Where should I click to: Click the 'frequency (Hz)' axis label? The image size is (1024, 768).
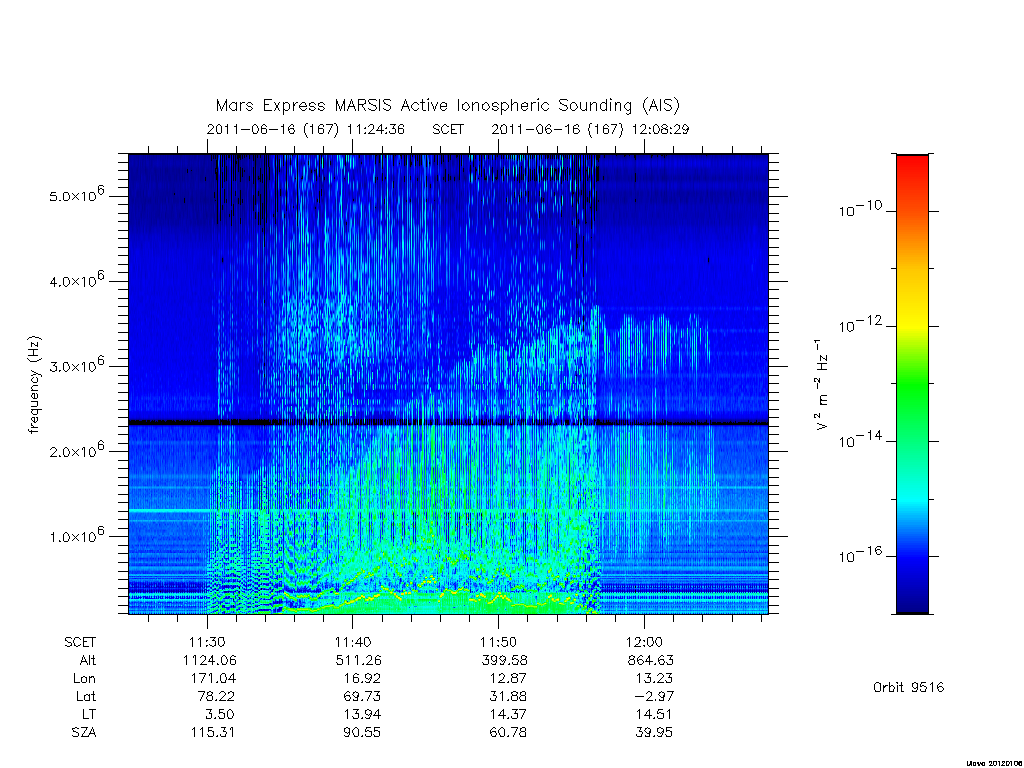34,385
